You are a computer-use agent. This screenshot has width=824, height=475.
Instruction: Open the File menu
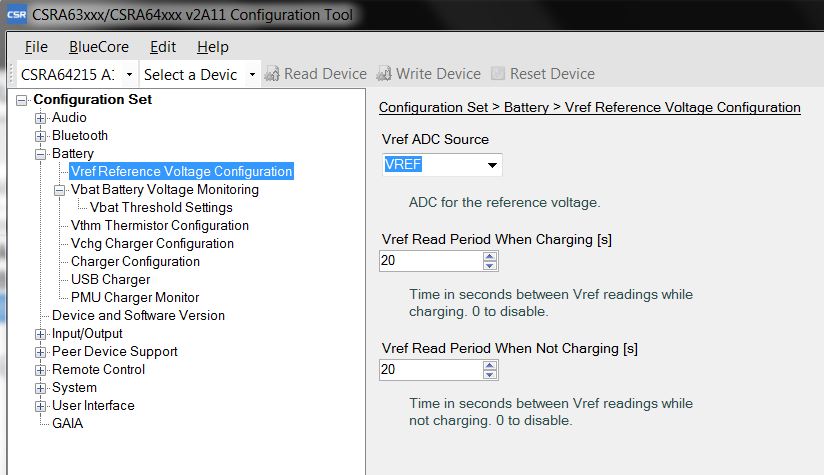(36, 47)
